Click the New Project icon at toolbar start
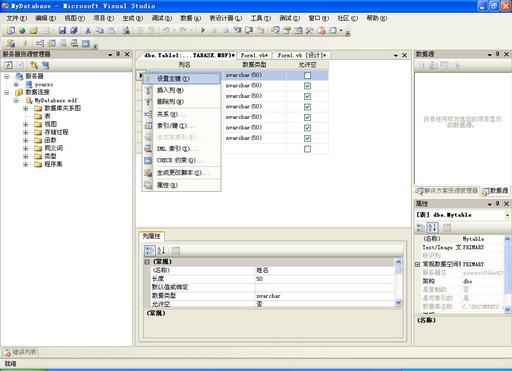This screenshot has height=371, width=512. coord(11,31)
